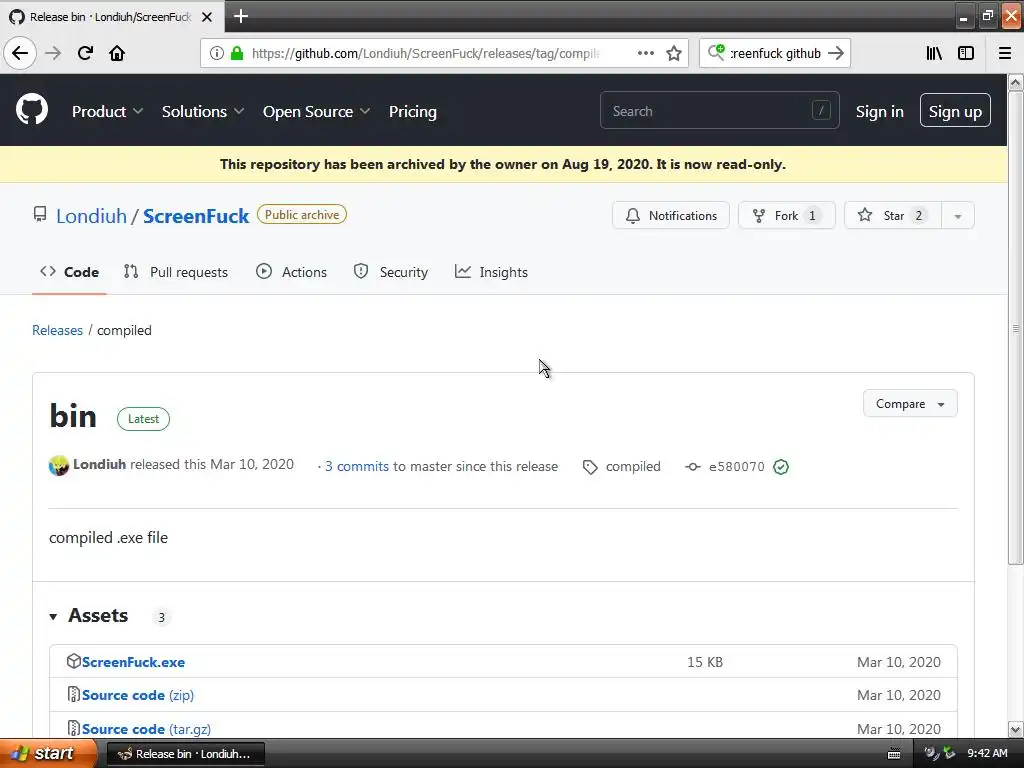Viewport: 1024px width, 768px height.
Task: Focus the GitHub Search field
Action: point(719,110)
